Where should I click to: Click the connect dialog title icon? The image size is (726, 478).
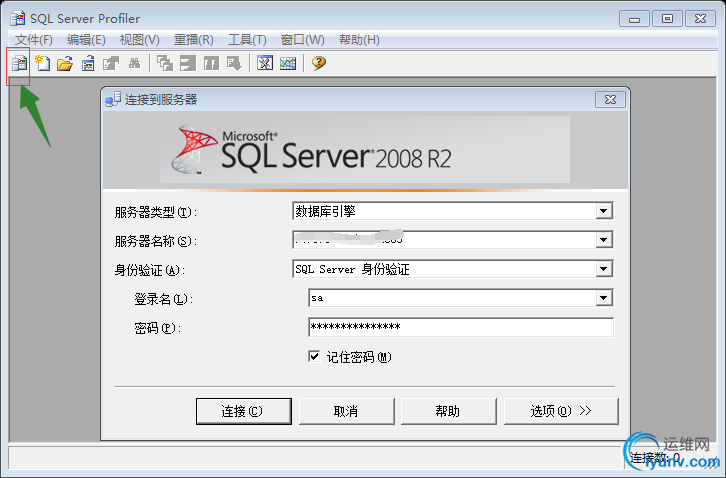tap(113, 99)
